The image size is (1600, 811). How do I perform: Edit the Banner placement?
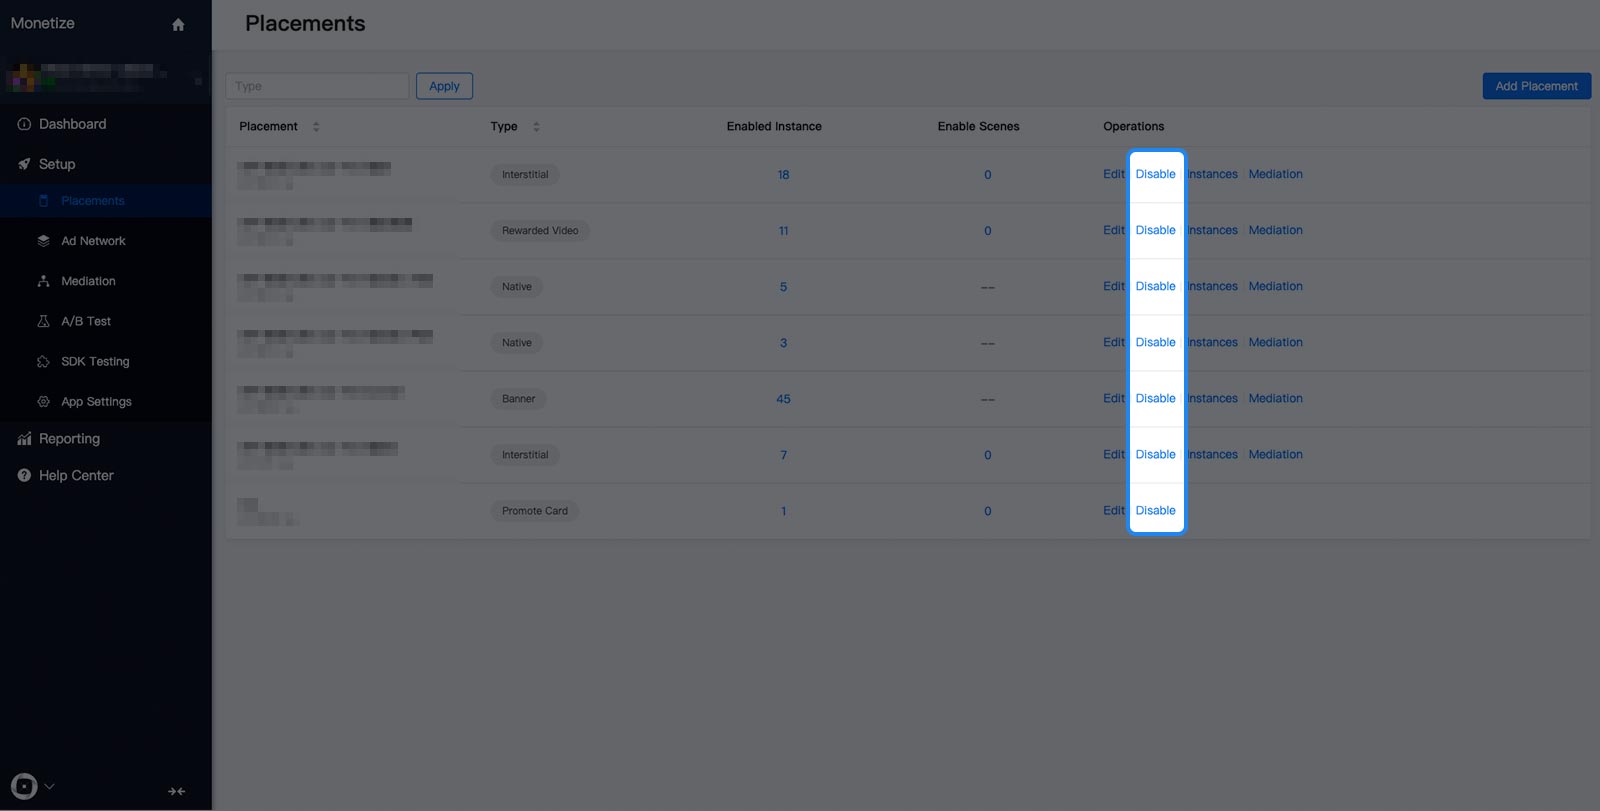(x=1114, y=398)
